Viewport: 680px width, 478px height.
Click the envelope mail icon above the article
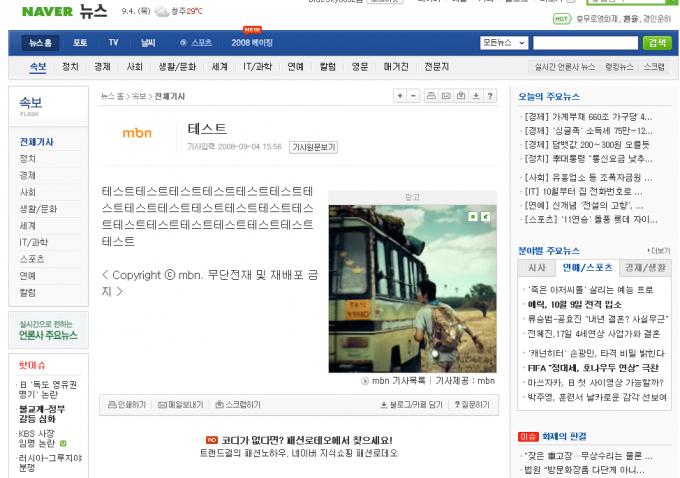point(446,96)
